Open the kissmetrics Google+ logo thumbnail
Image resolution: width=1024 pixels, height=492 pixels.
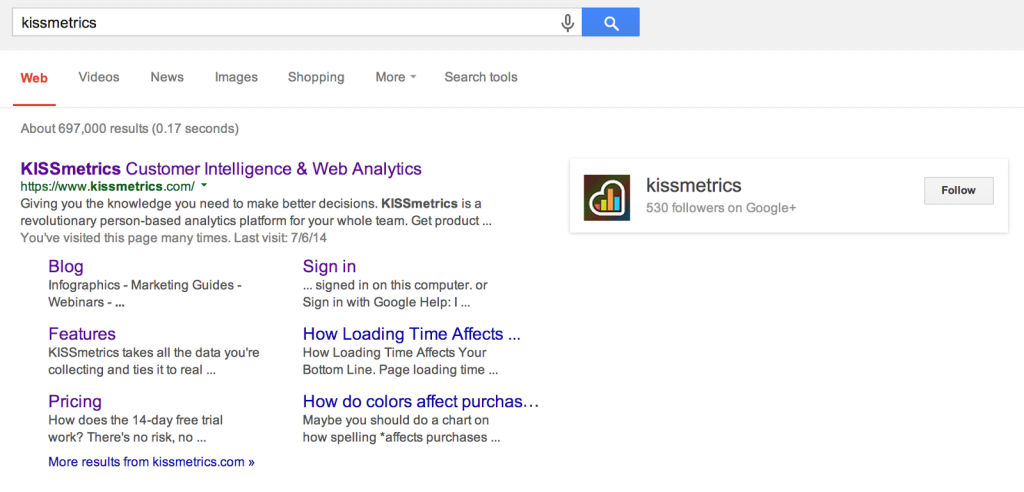607,197
